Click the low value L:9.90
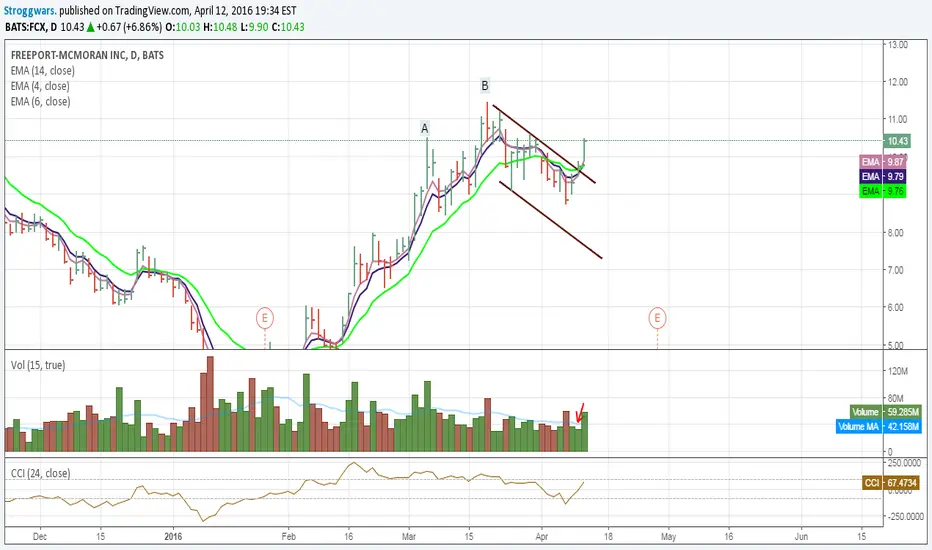Viewport: 932px width, 550px height. [x=254, y=27]
